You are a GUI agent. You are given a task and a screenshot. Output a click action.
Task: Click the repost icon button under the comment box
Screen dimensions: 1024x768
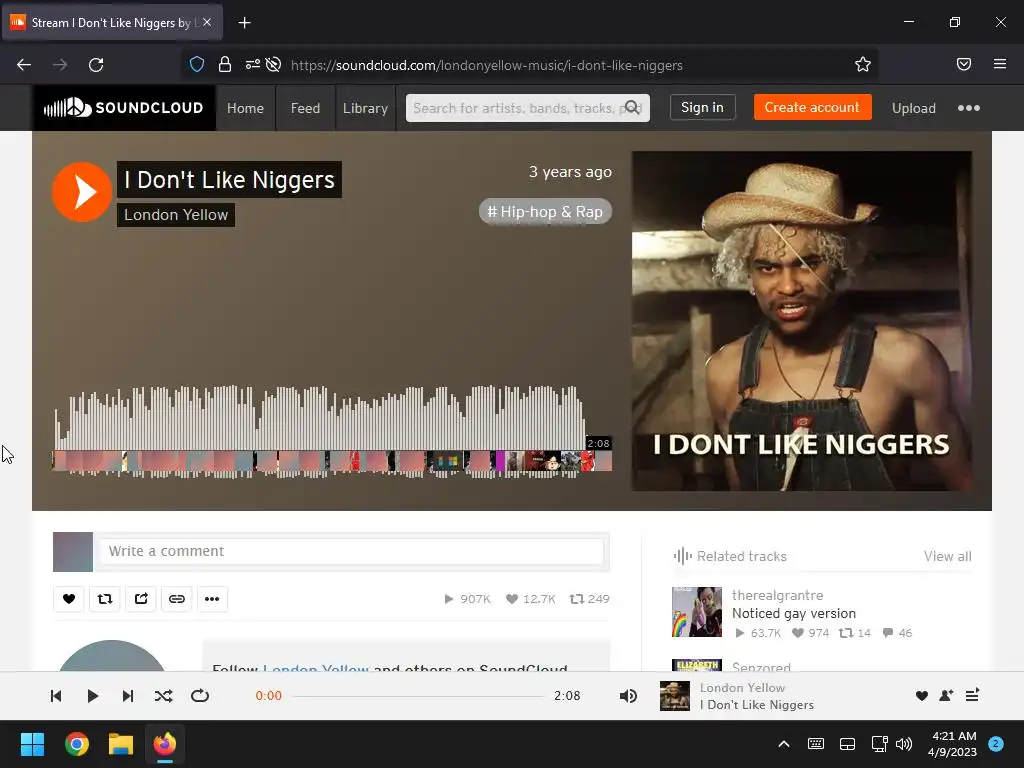click(x=104, y=599)
